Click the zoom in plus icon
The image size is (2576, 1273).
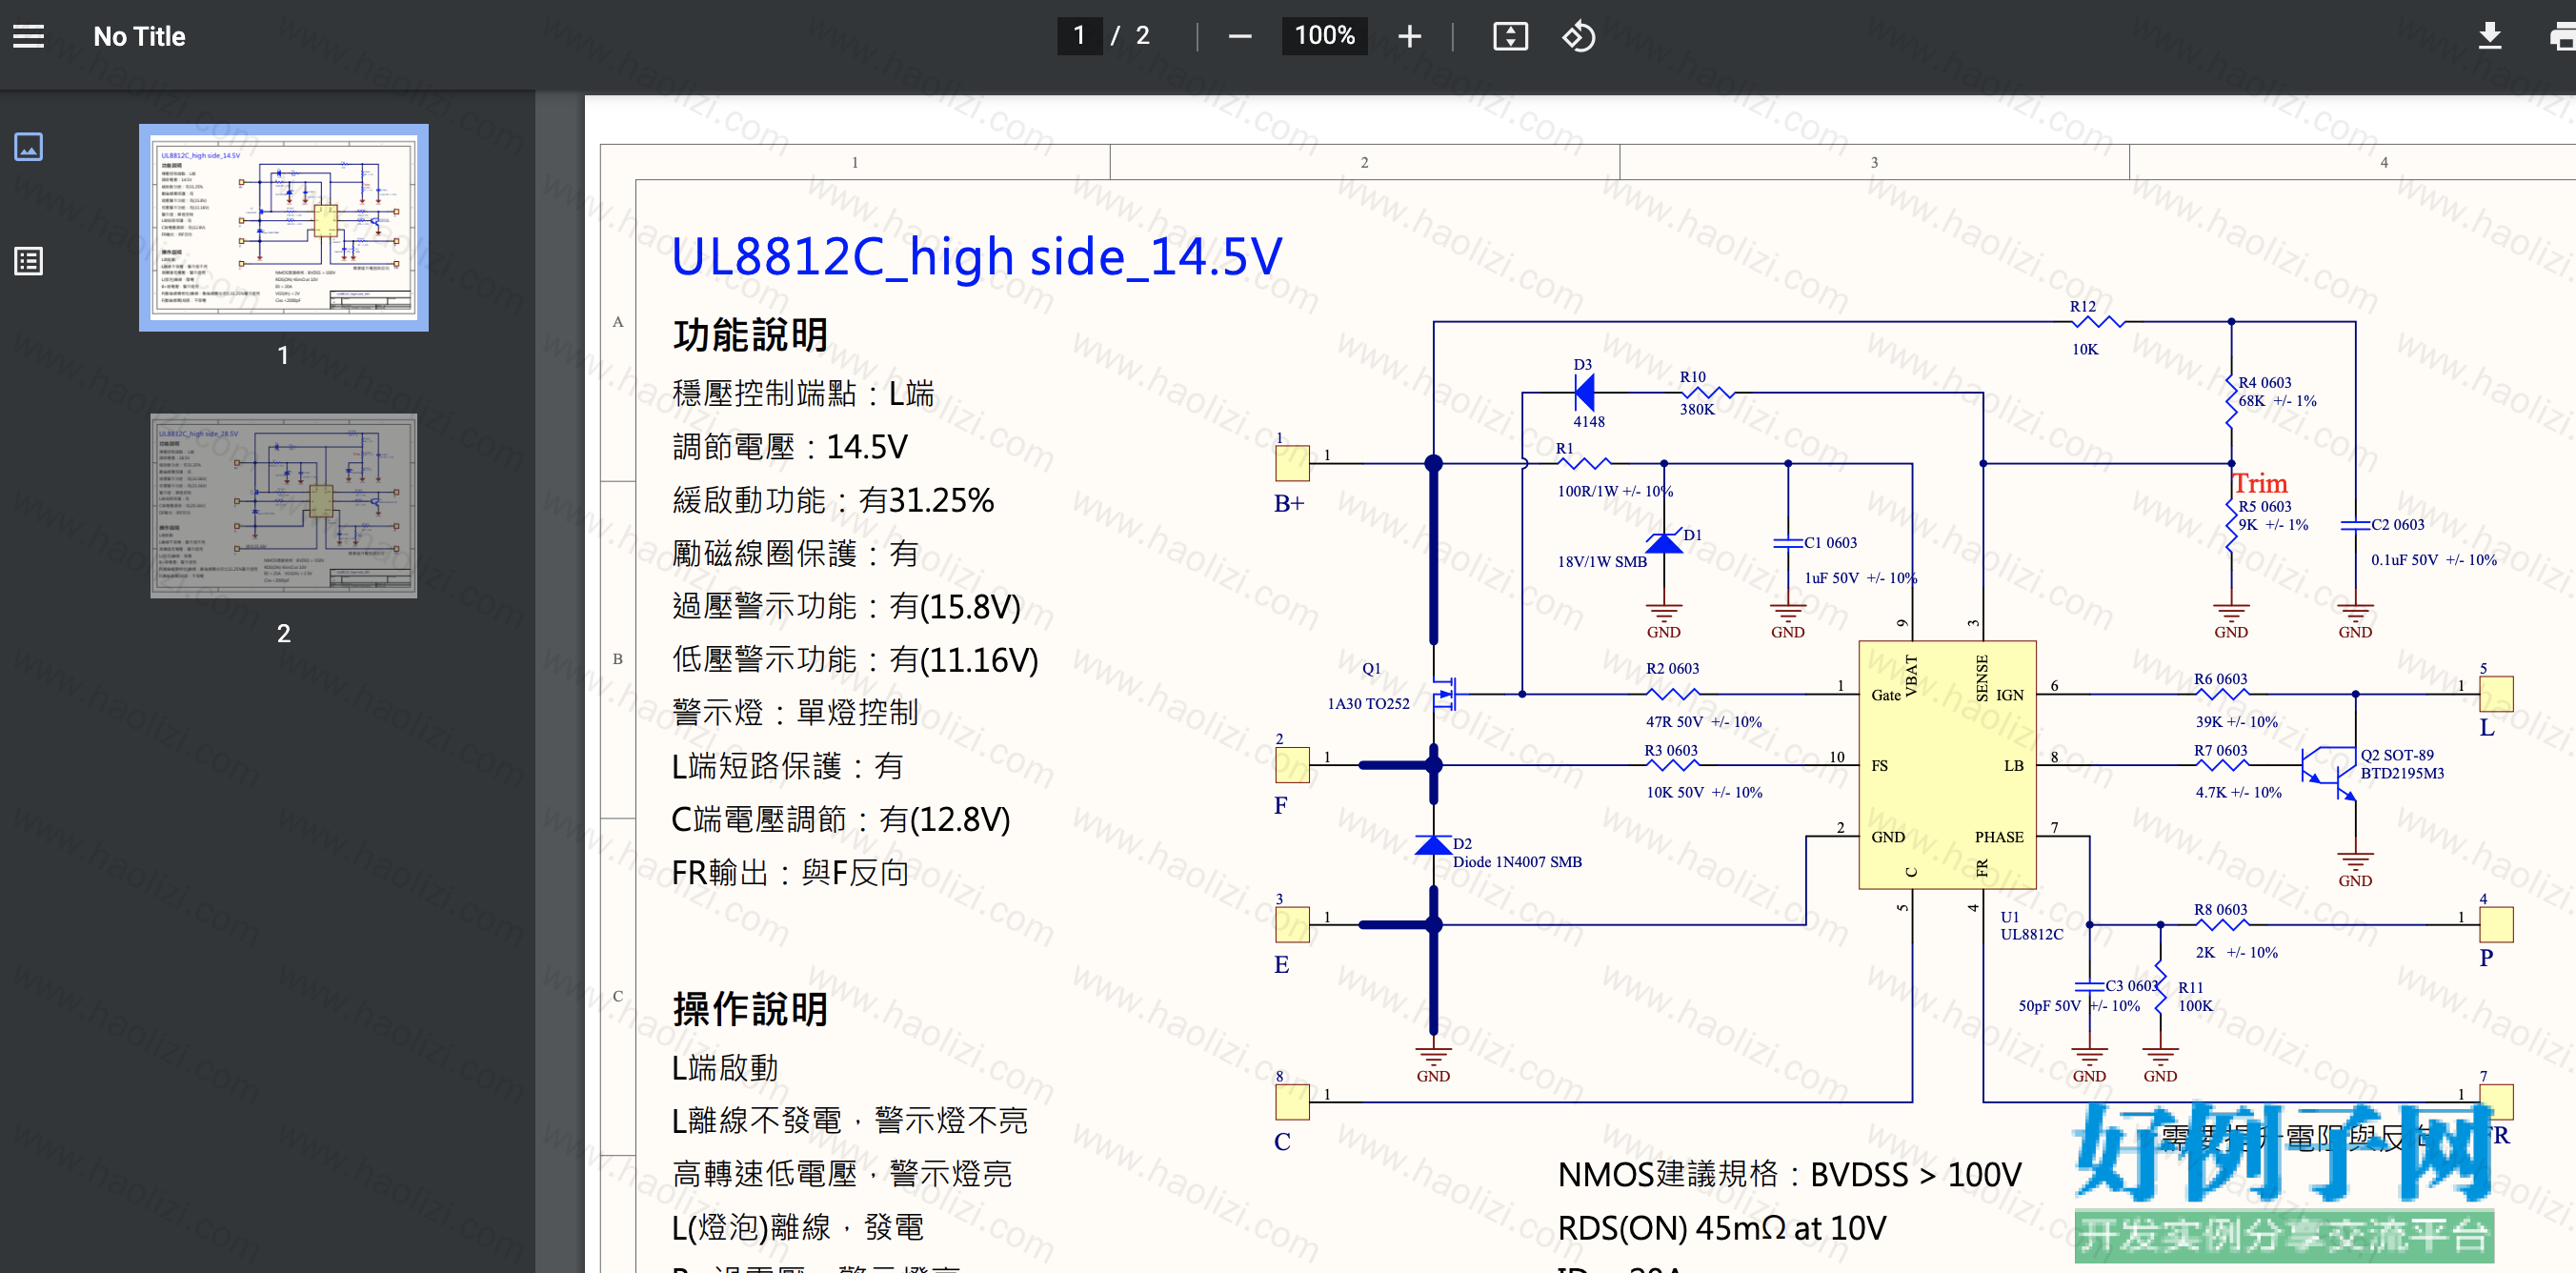click(1410, 36)
